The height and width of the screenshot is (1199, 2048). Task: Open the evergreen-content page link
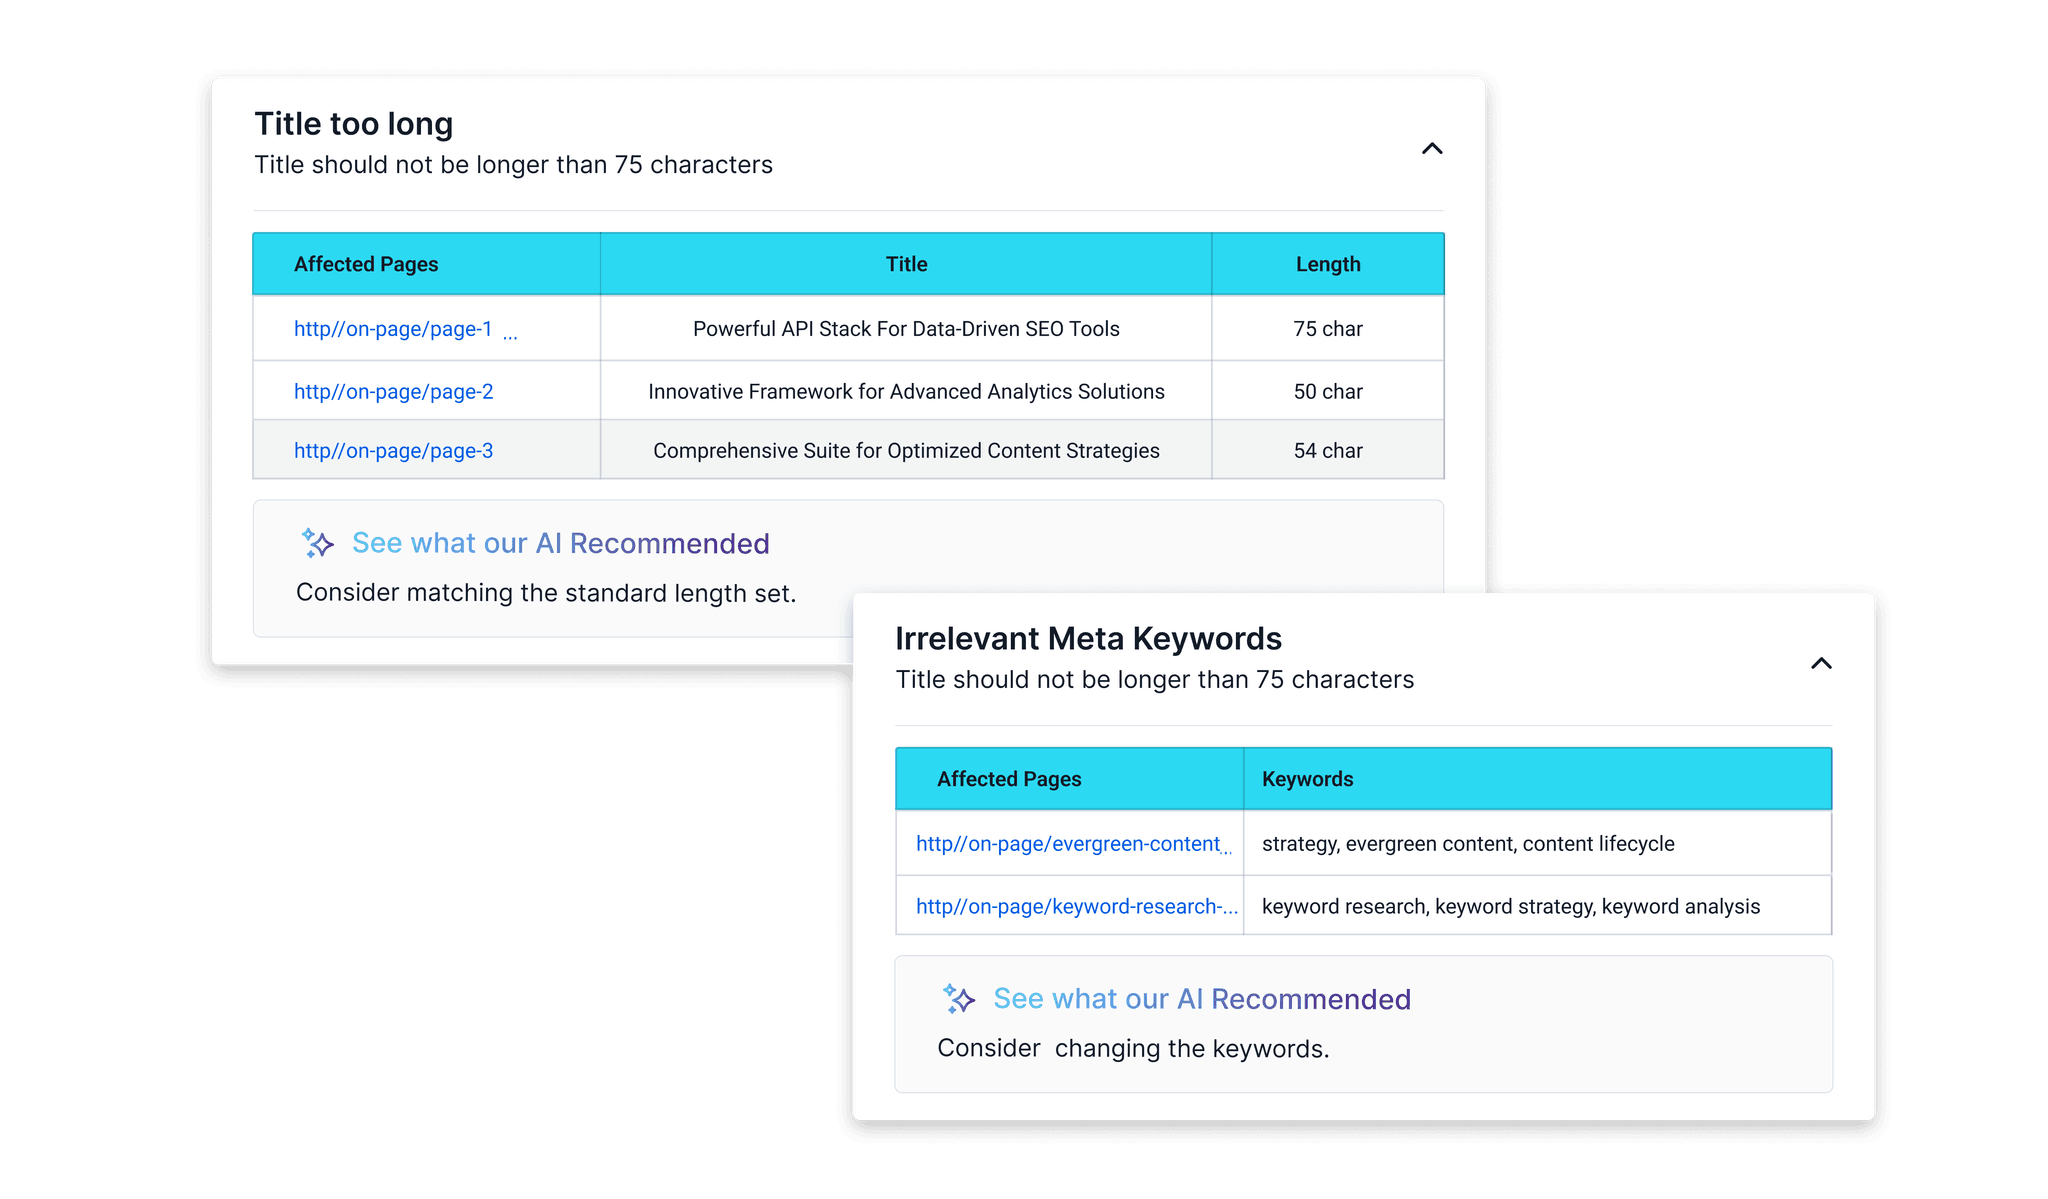1068,844
